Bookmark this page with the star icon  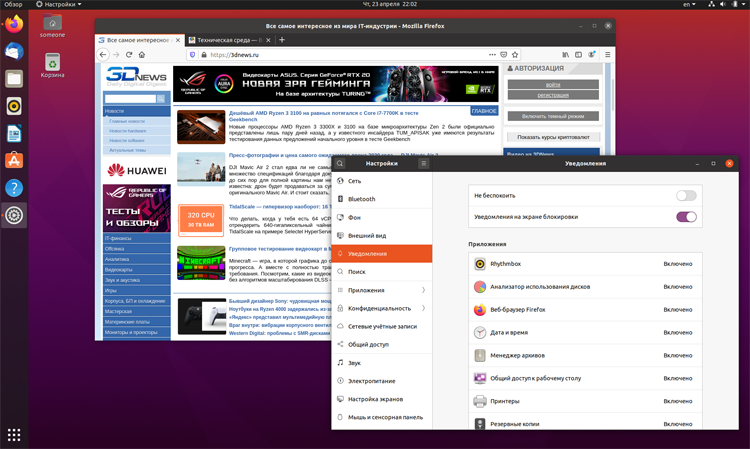tap(515, 55)
